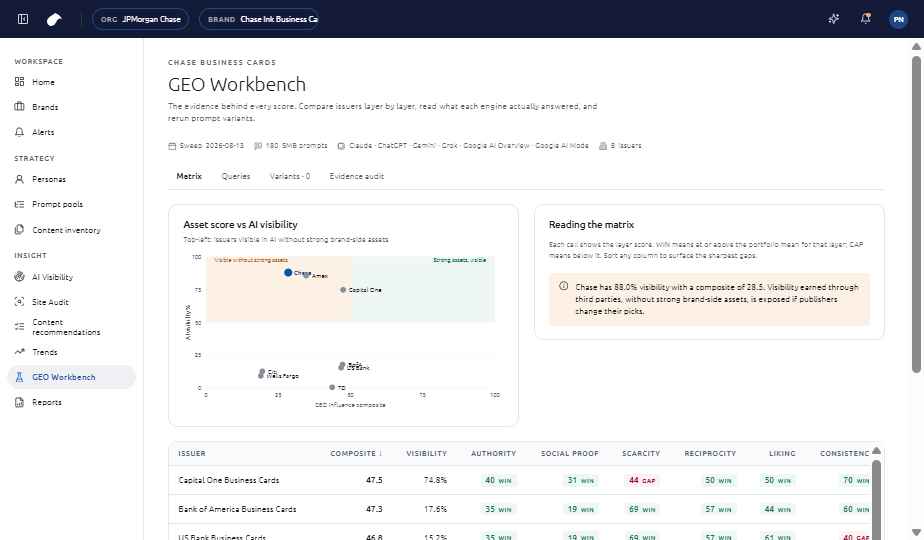Sort table by Authority column
Image resolution: width=924 pixels, height=540 pixels.
click(493, 453)
